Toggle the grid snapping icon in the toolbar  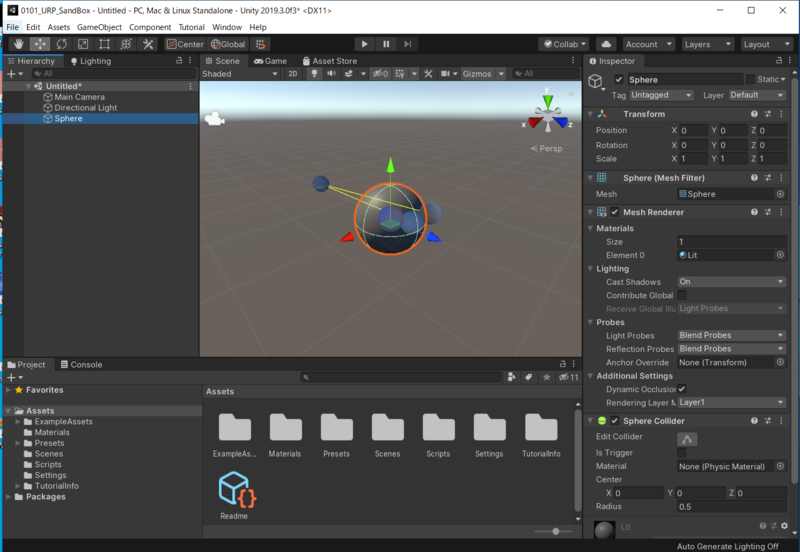coord(260,44)
